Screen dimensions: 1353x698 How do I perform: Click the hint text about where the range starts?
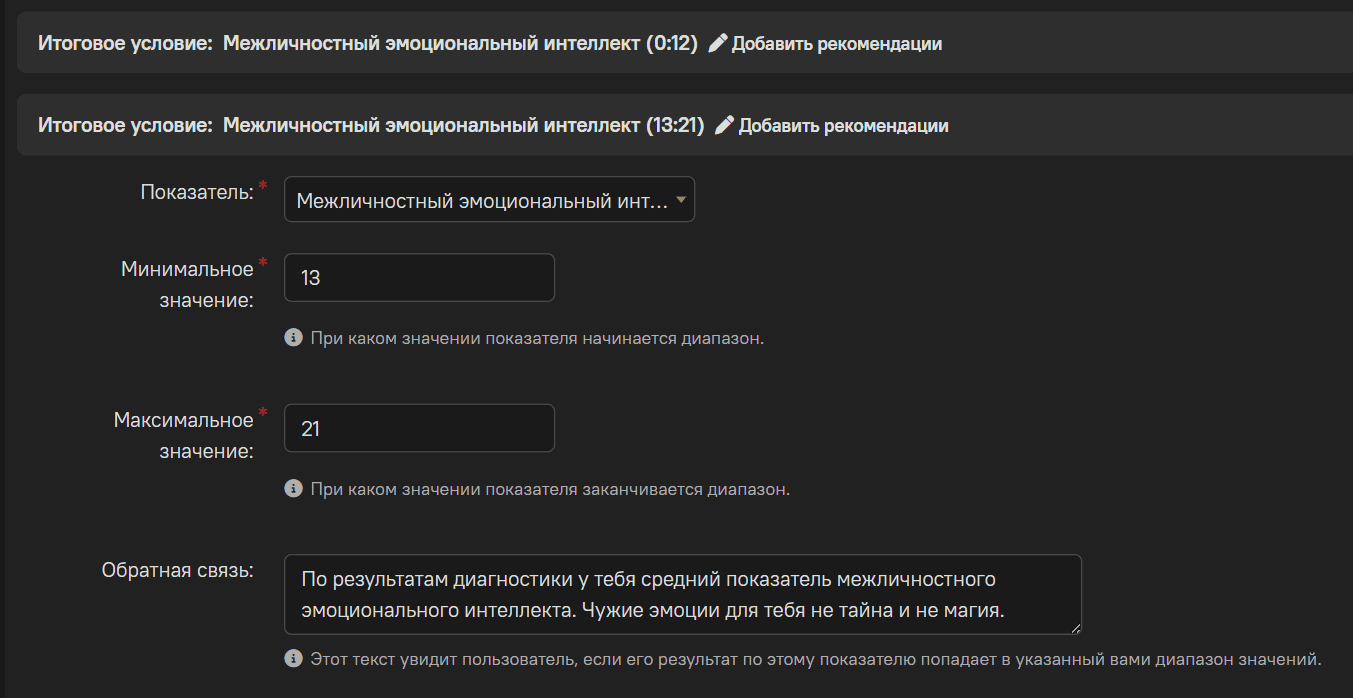click(537, 338)
